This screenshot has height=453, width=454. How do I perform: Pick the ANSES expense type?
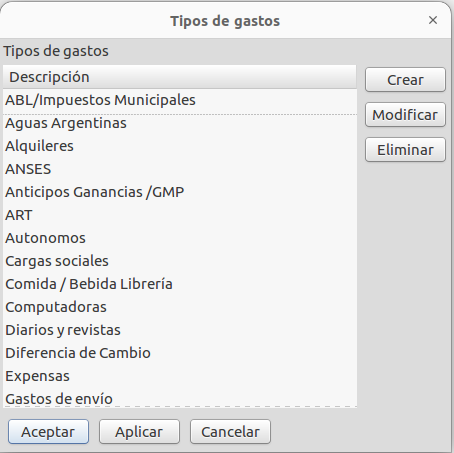(180, 169)
